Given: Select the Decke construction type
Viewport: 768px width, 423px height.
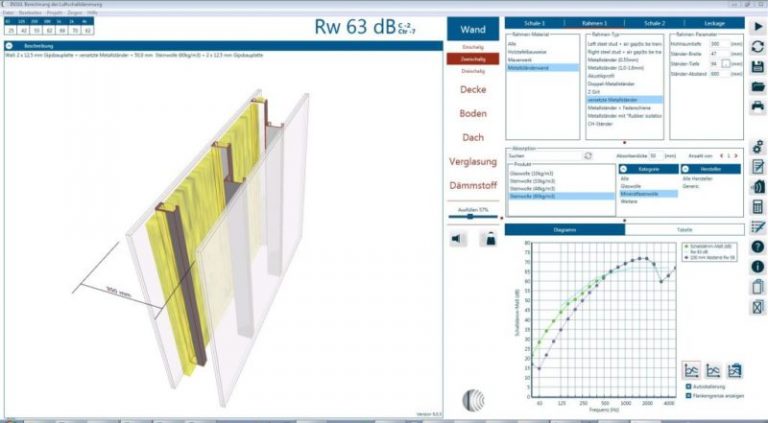Looking at the screenshot, I should (472, 90).
